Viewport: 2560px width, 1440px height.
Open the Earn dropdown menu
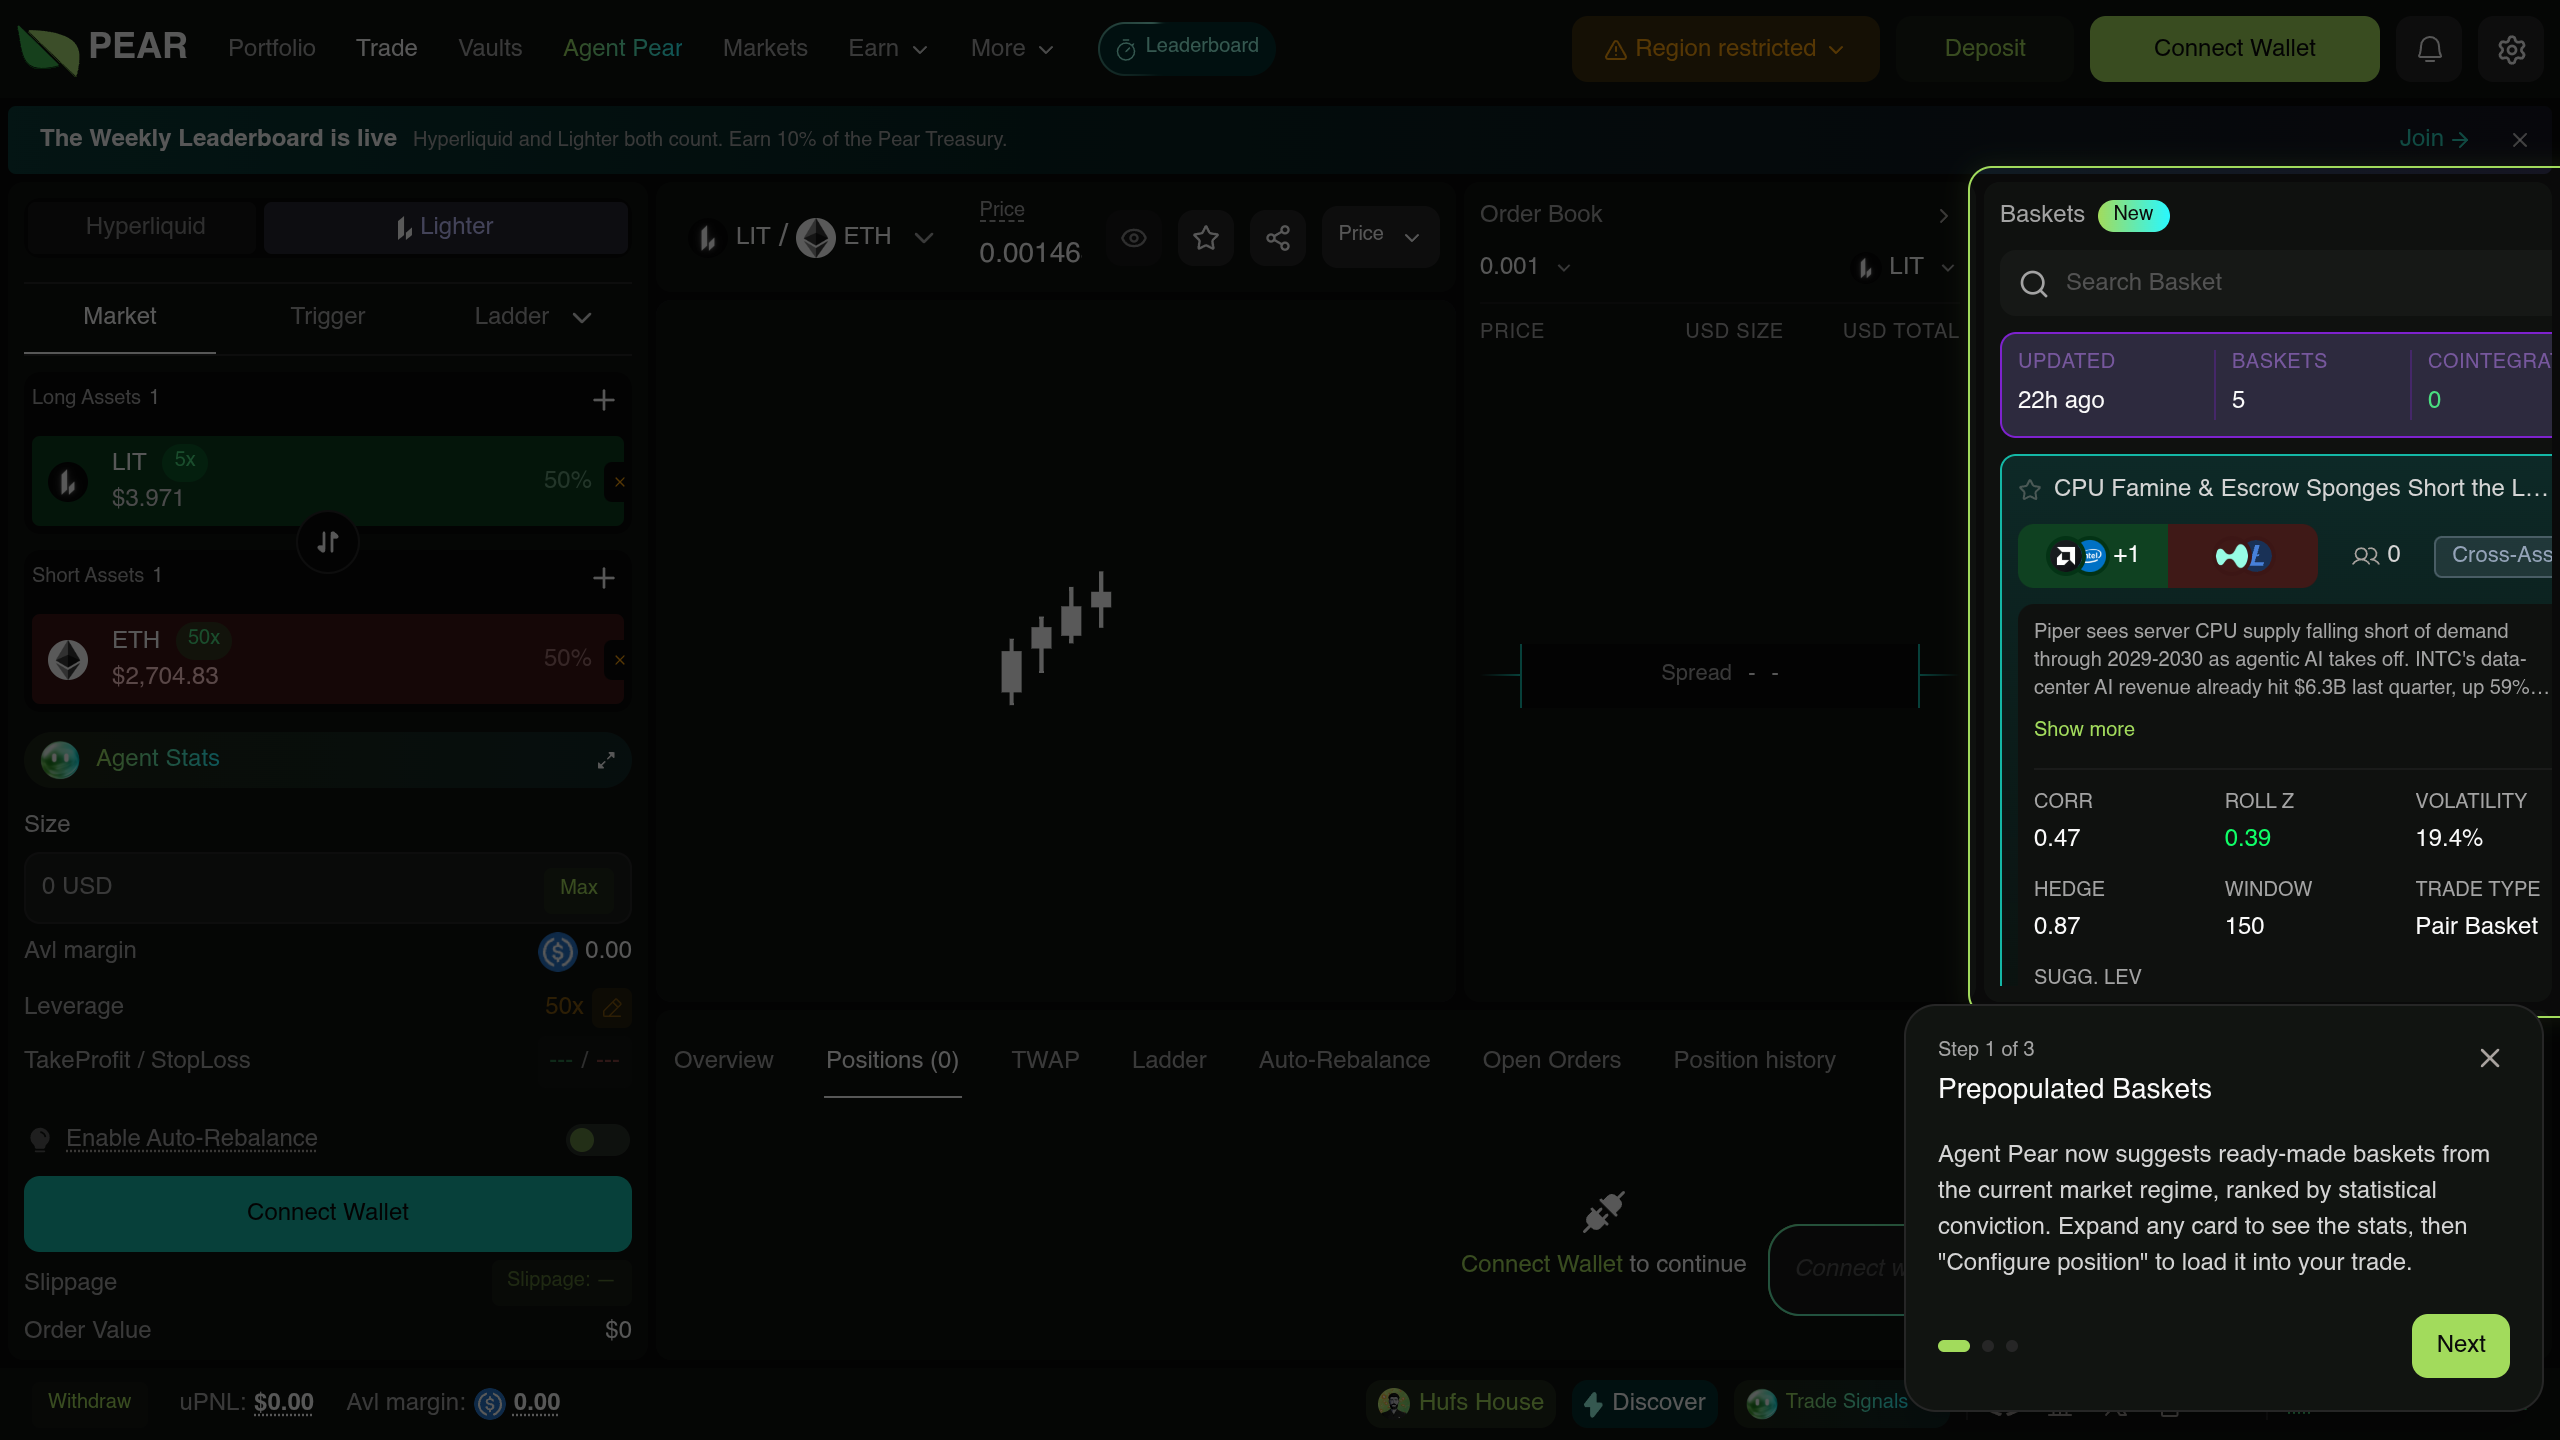[x=888, y=48]
